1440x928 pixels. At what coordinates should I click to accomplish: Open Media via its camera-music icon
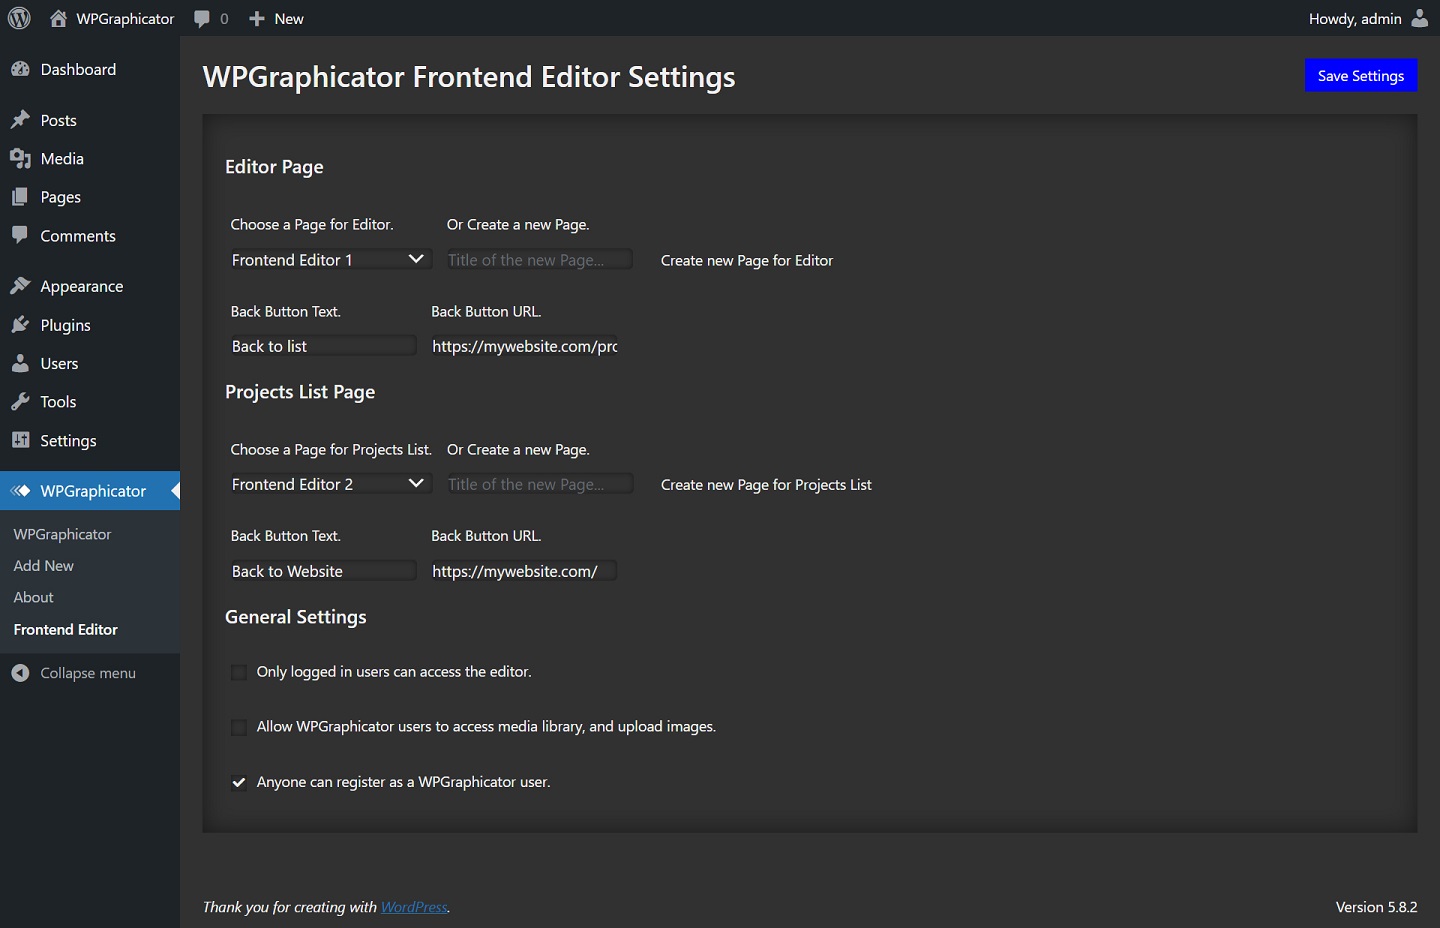[x=20, y=158]
